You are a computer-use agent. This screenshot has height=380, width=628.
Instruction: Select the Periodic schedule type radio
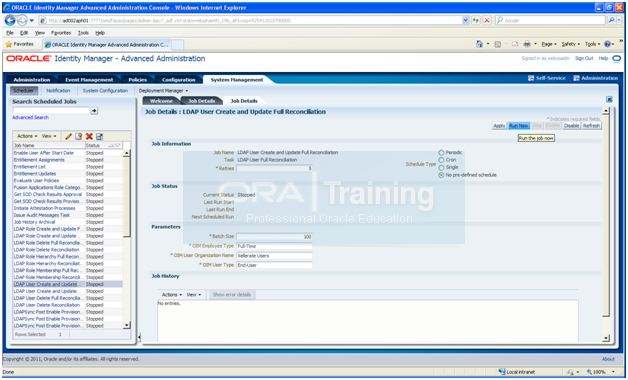pyautogui.click(x=441, y=153)
